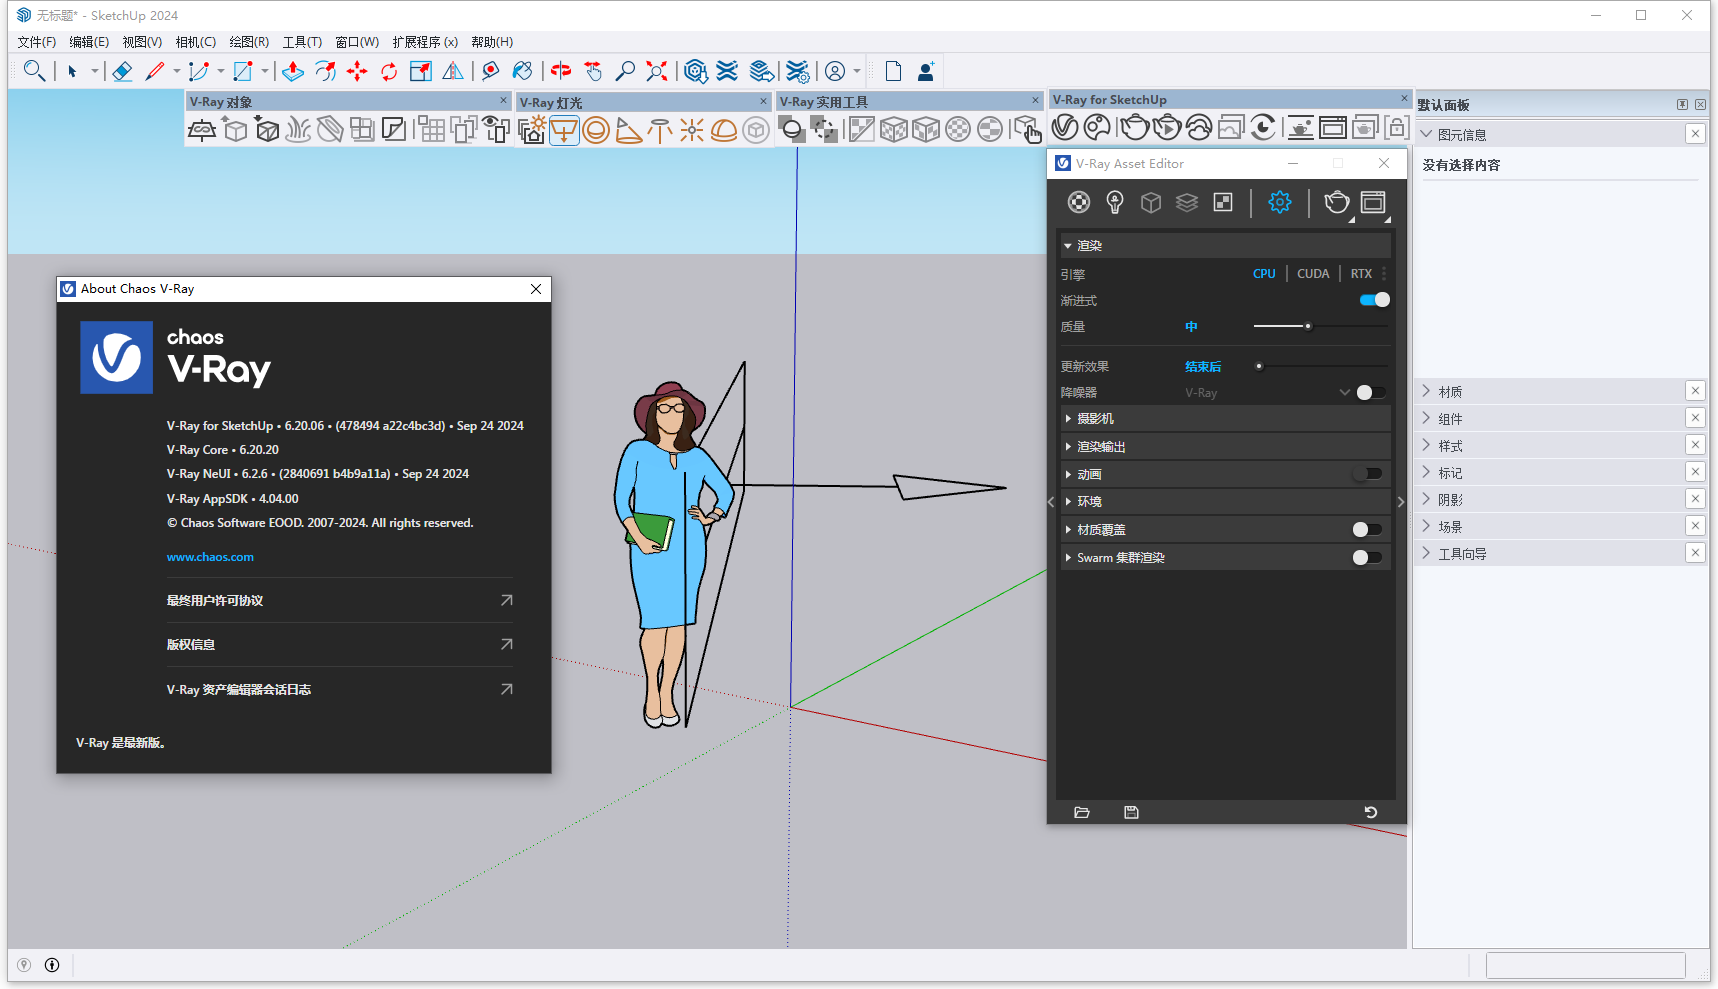Create a V-Ray sphere light
Screen dimensions: 1718x989
pos(596,130)
